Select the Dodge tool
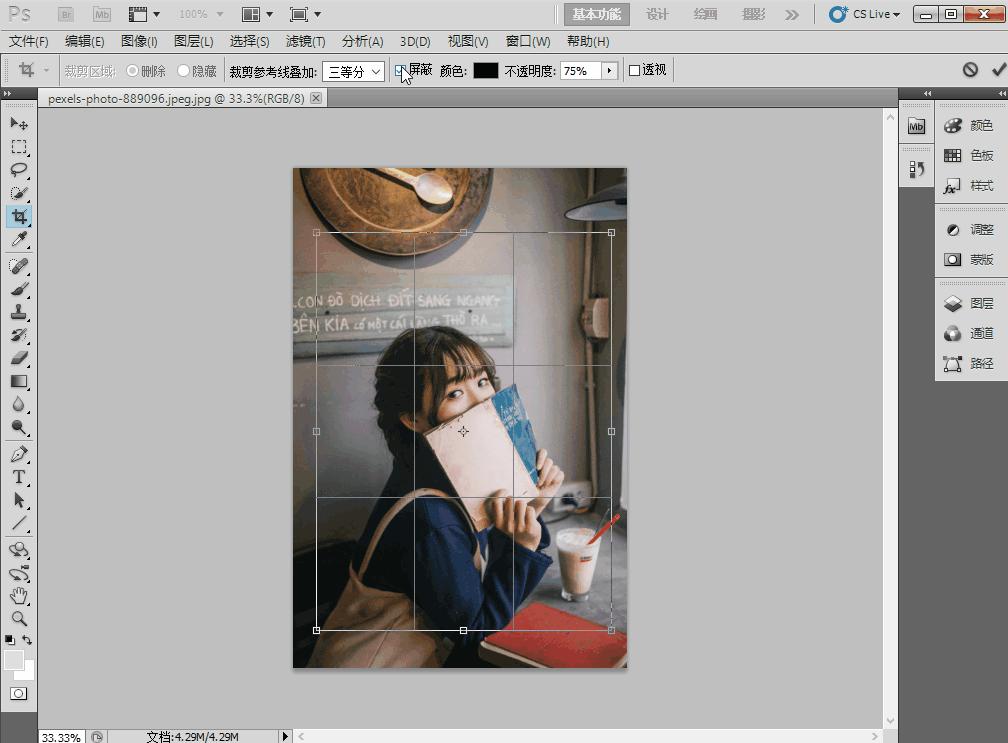The width and height of the screenshot is (1008, 743). point(19,427)
